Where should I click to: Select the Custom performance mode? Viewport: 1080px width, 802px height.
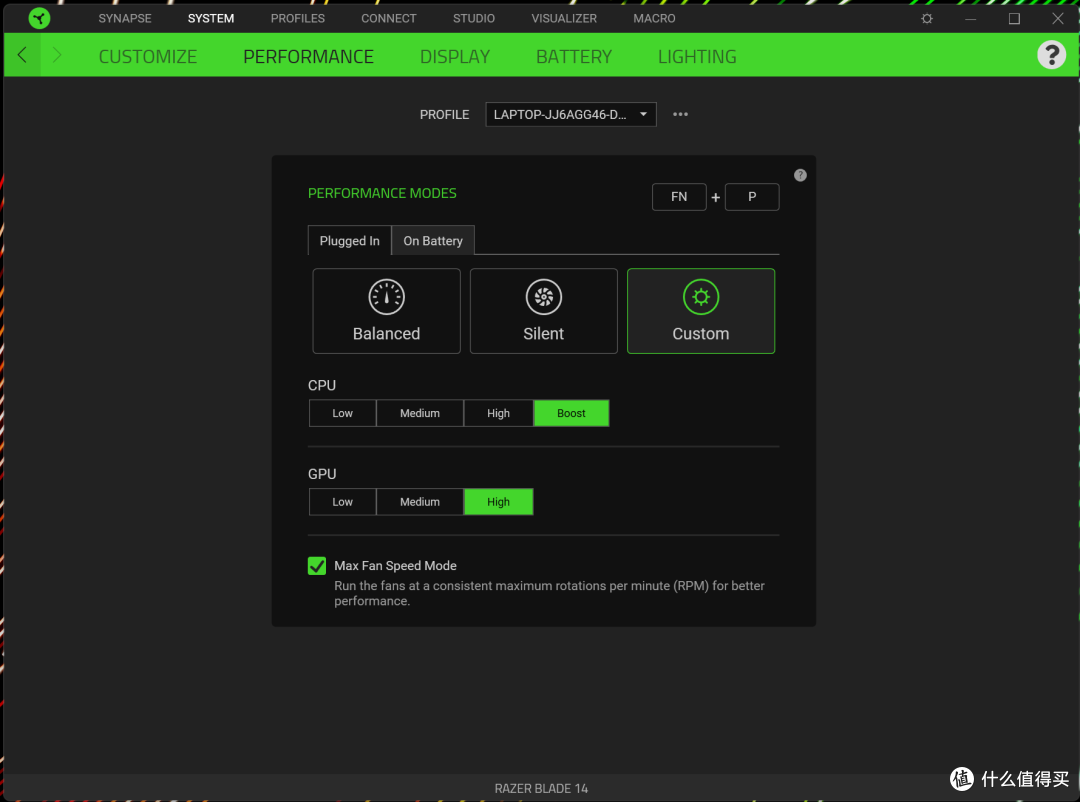700,311
